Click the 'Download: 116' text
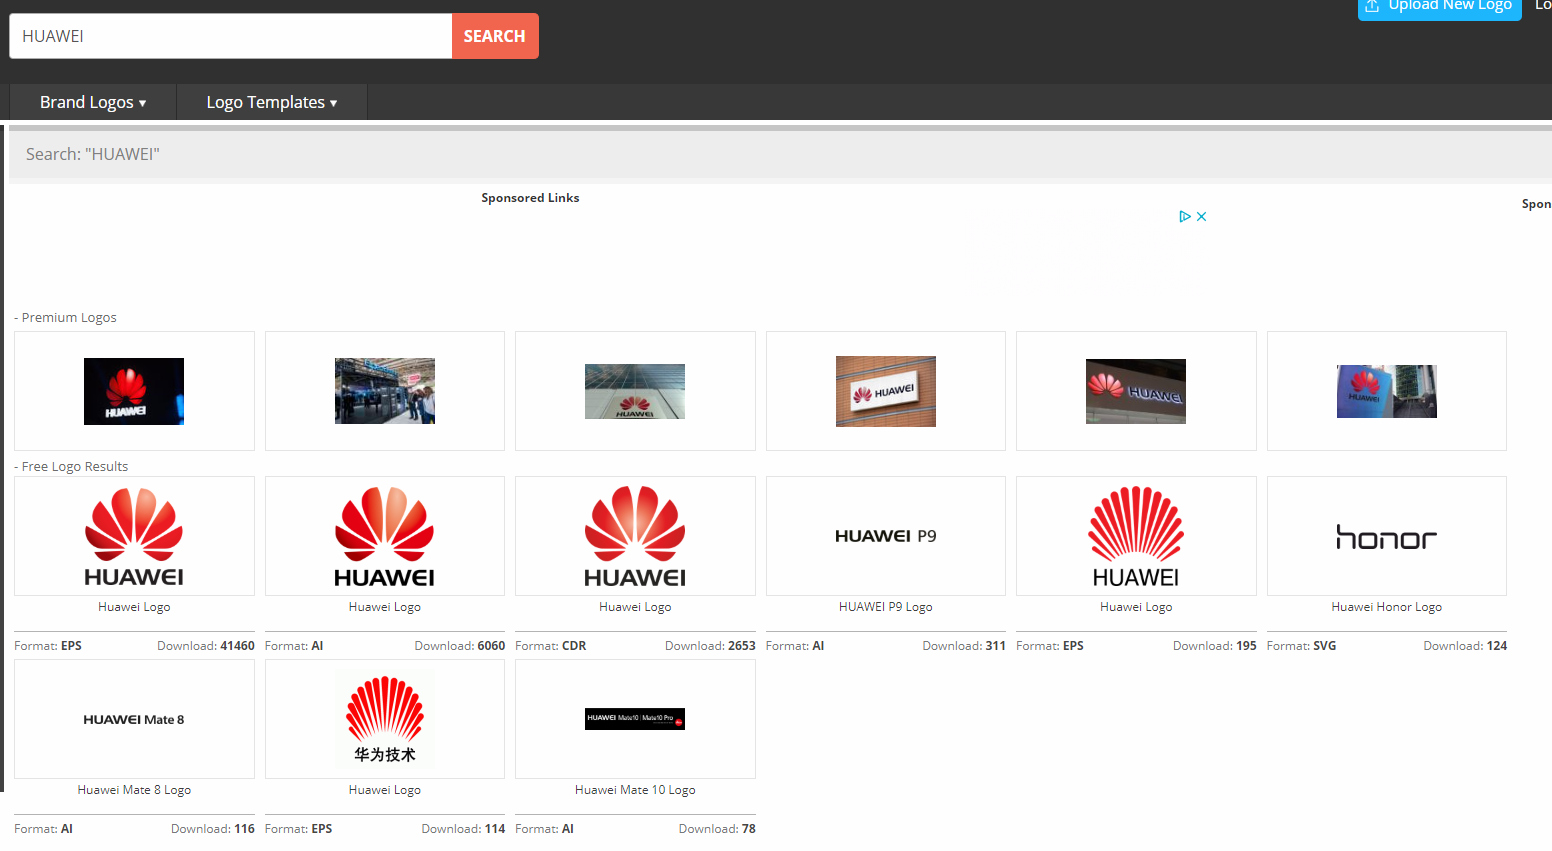This screenshot has height=851, width=1552. click(213, 829)
